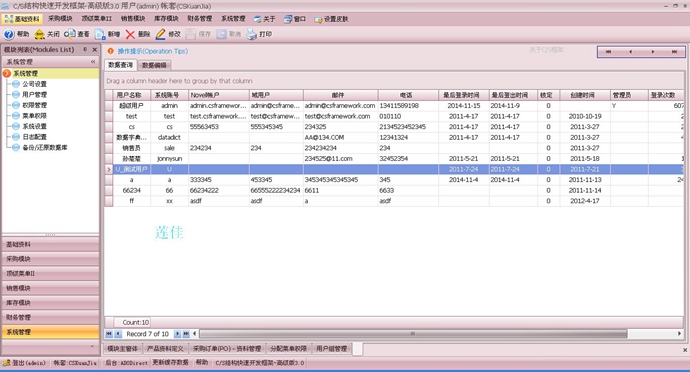Go to next record in top navigator
Image resolution: width=690 pixels, height=372 pixels.
[x=653, y=52]
